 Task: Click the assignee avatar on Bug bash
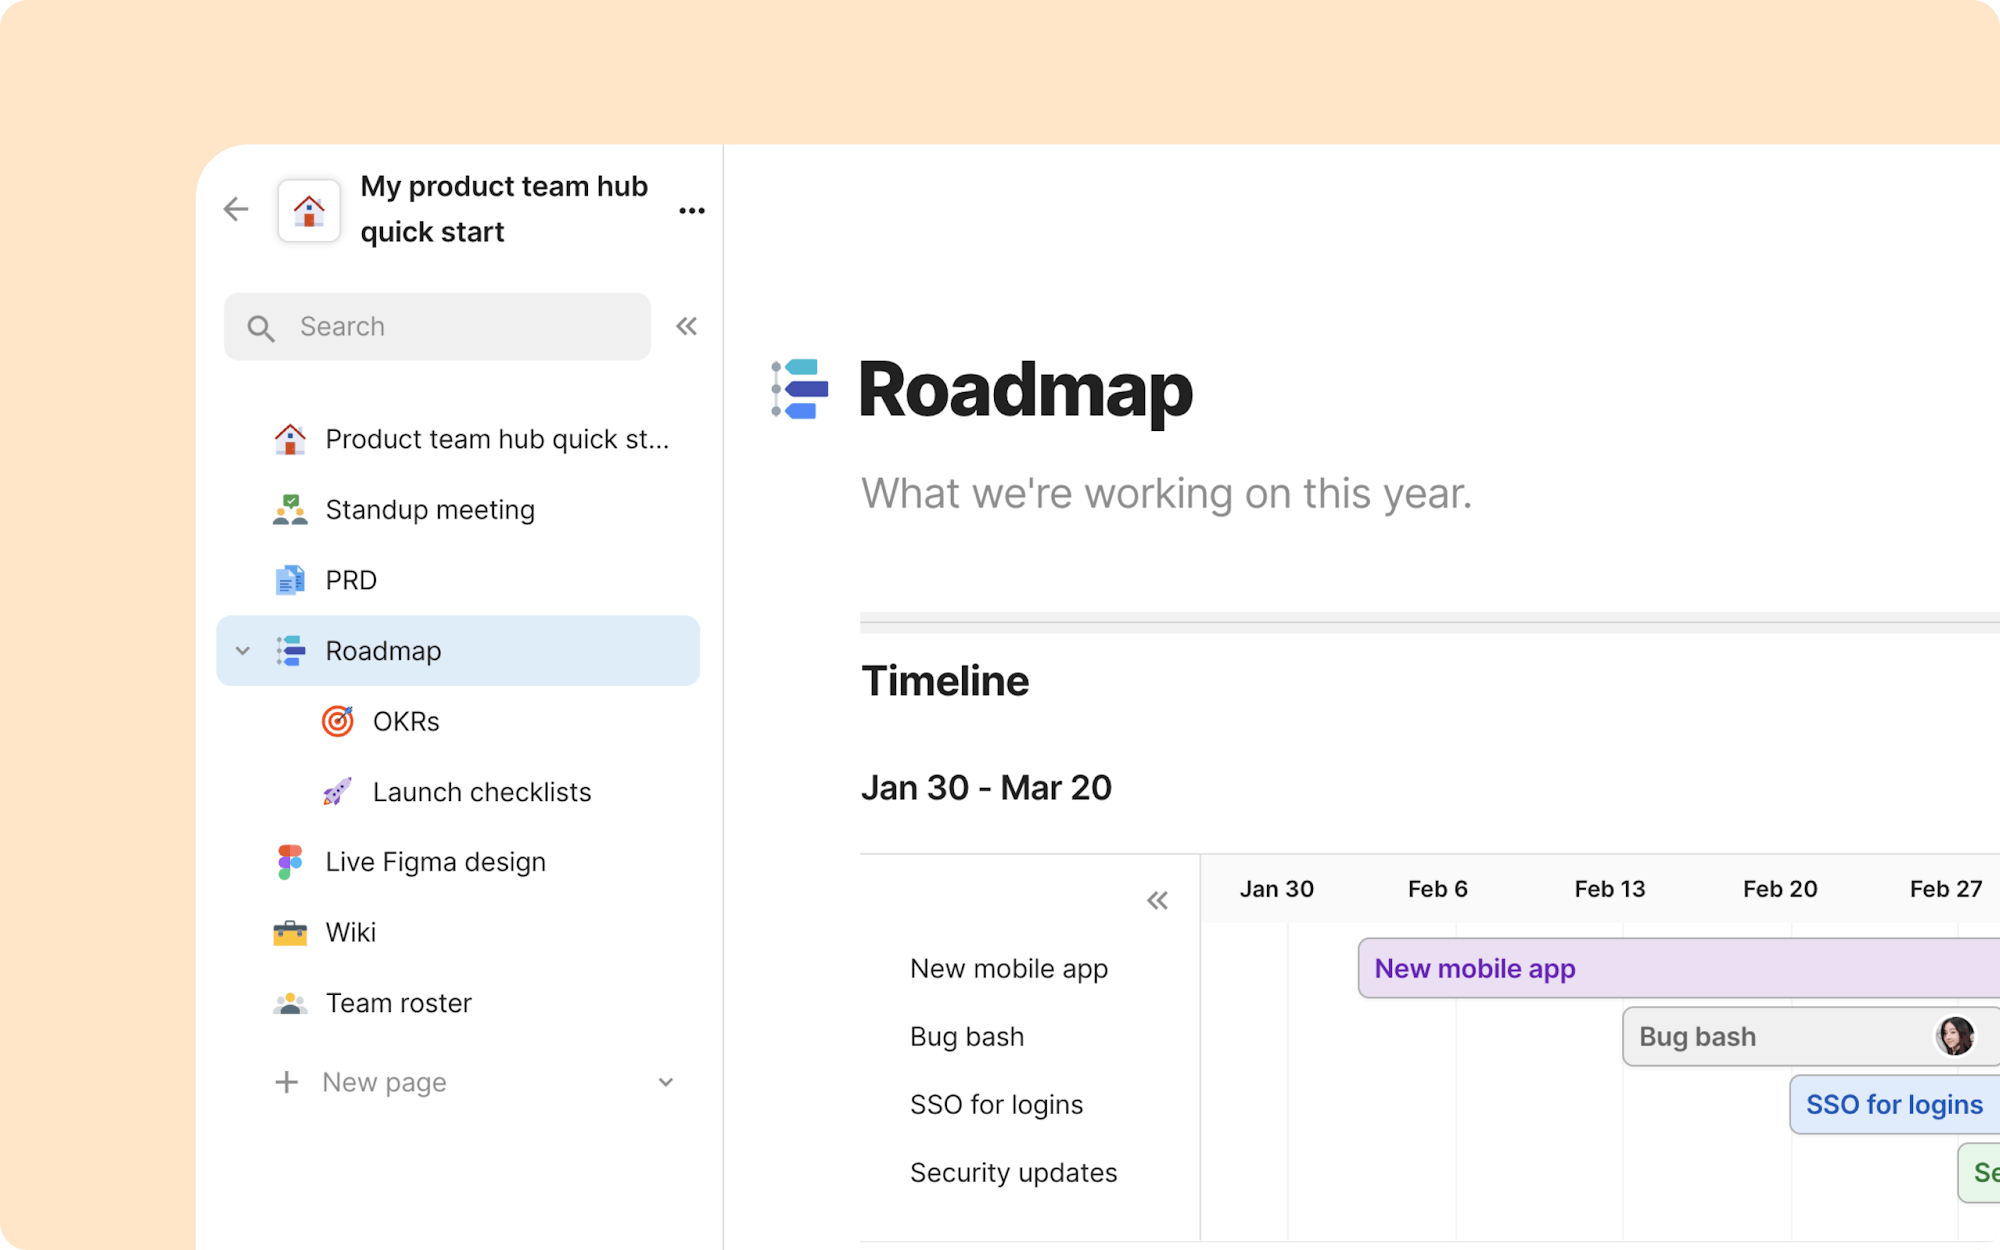click(1954, 1036)
